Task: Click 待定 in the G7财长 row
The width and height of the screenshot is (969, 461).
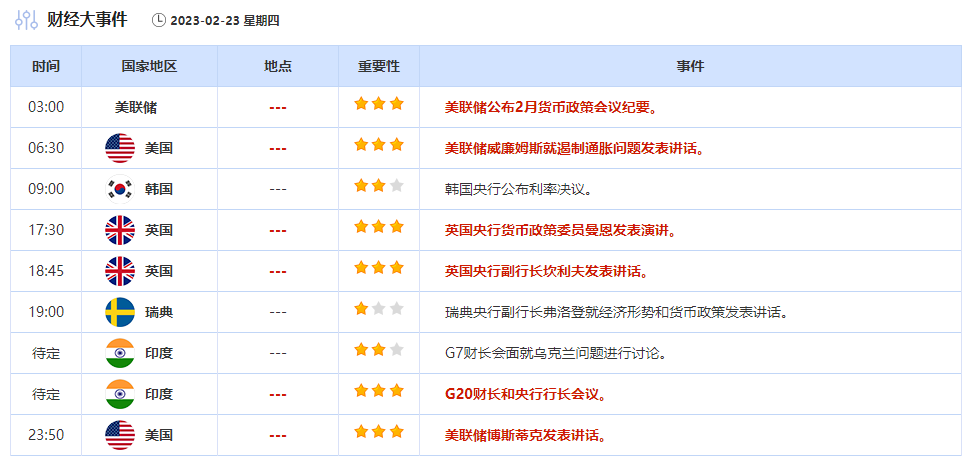Action: pos(46,353)
